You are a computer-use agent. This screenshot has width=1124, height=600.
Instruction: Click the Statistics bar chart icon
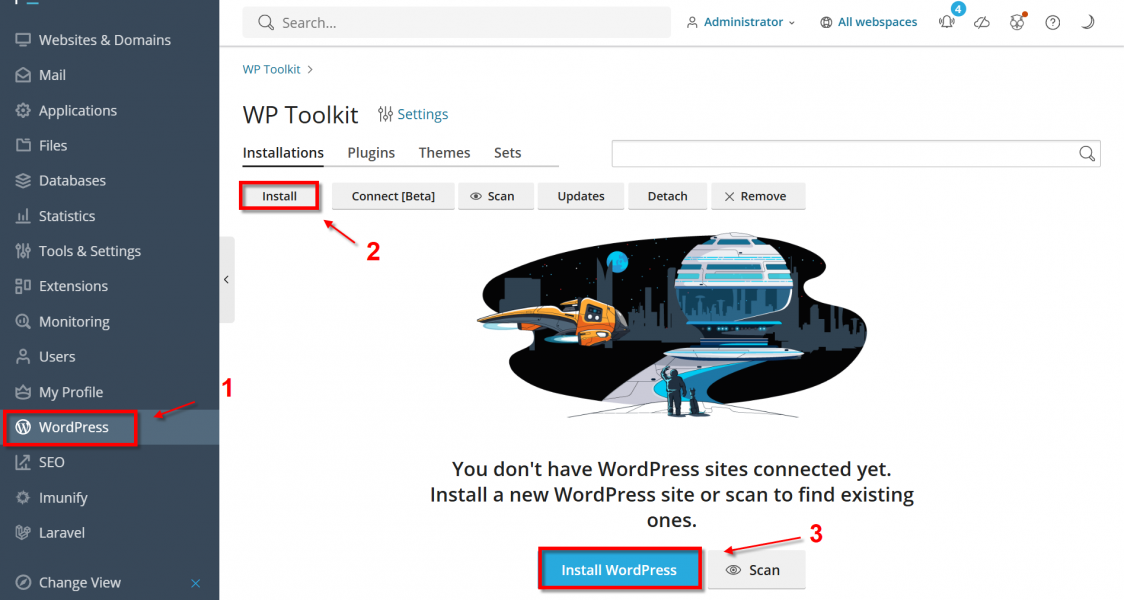(23, 216)
